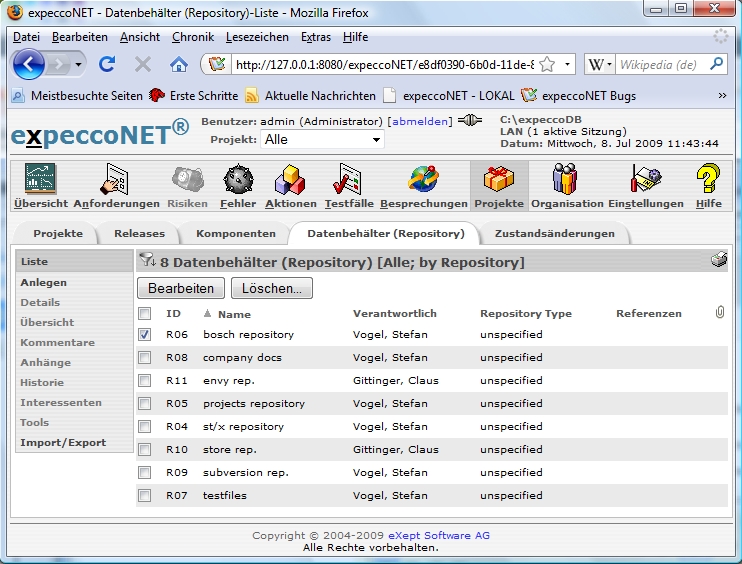Screen dimensions: 742x564
Task: Click the Fehler bug icon
Action: (238, 180)
